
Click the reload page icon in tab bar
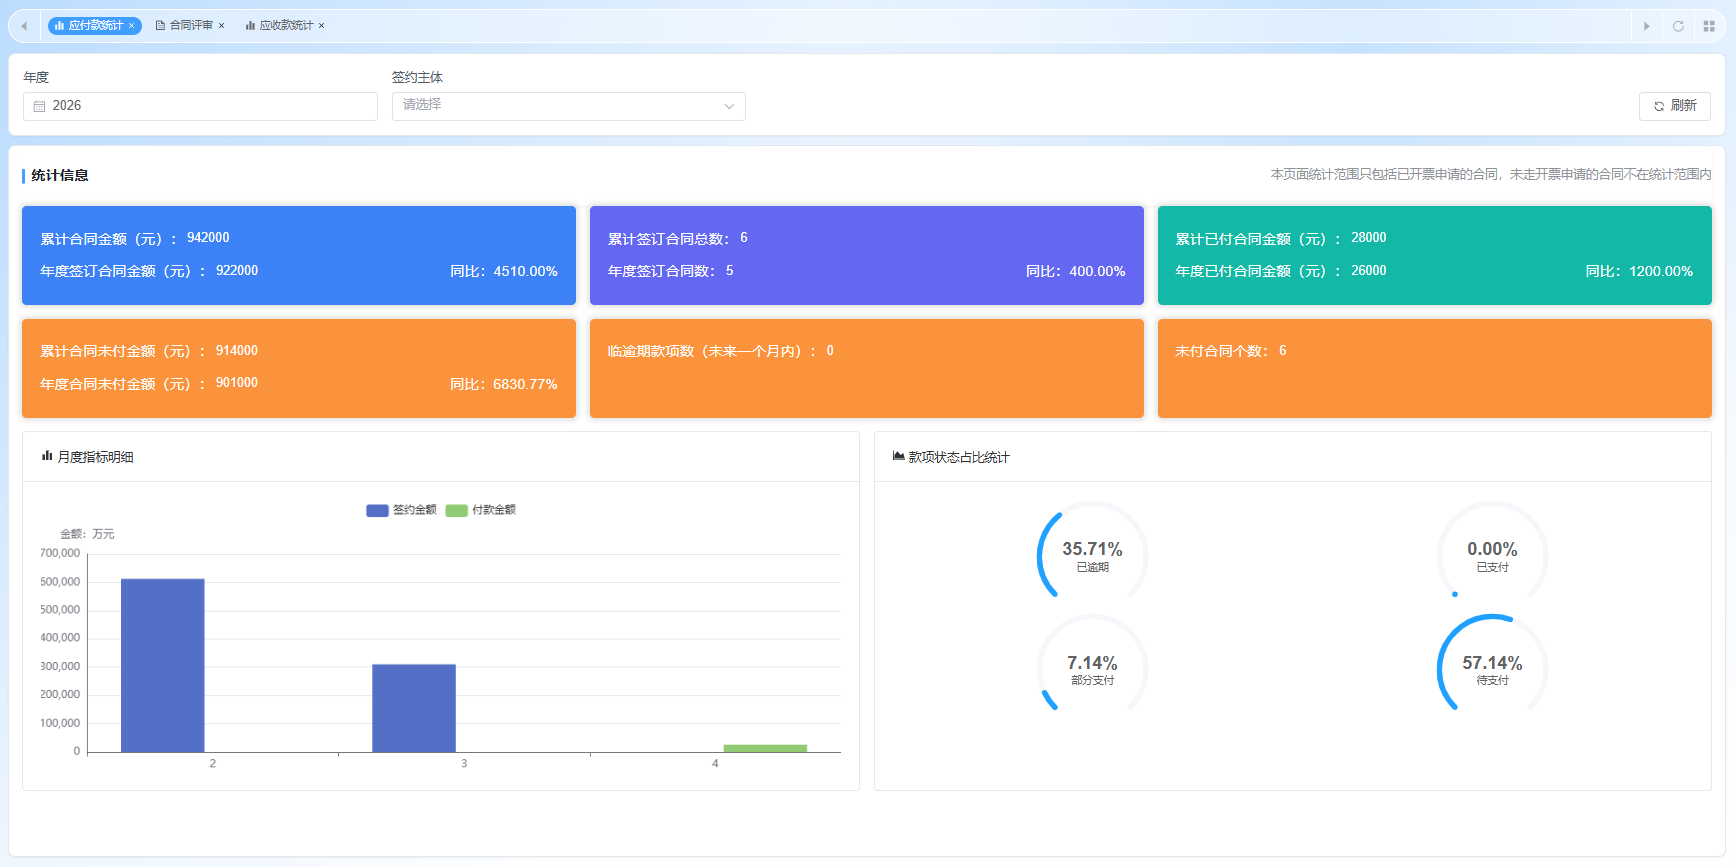pyautogui.click(x=1678, y=26)
